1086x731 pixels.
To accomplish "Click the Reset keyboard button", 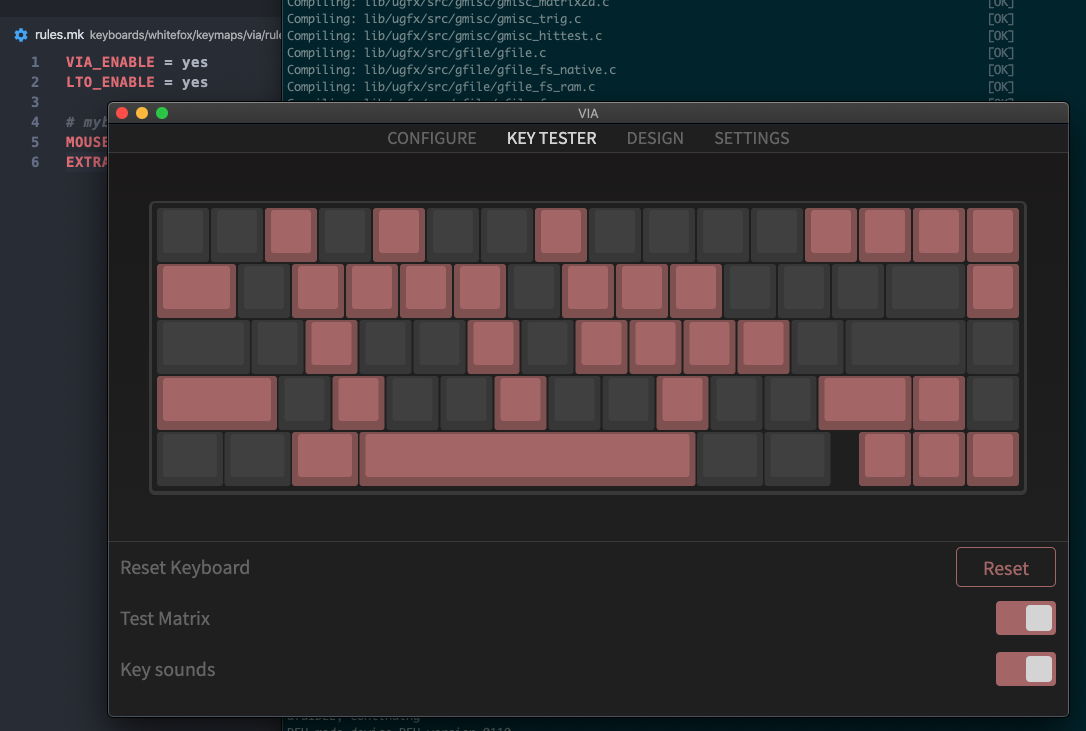I will (x=1005, y=567).
